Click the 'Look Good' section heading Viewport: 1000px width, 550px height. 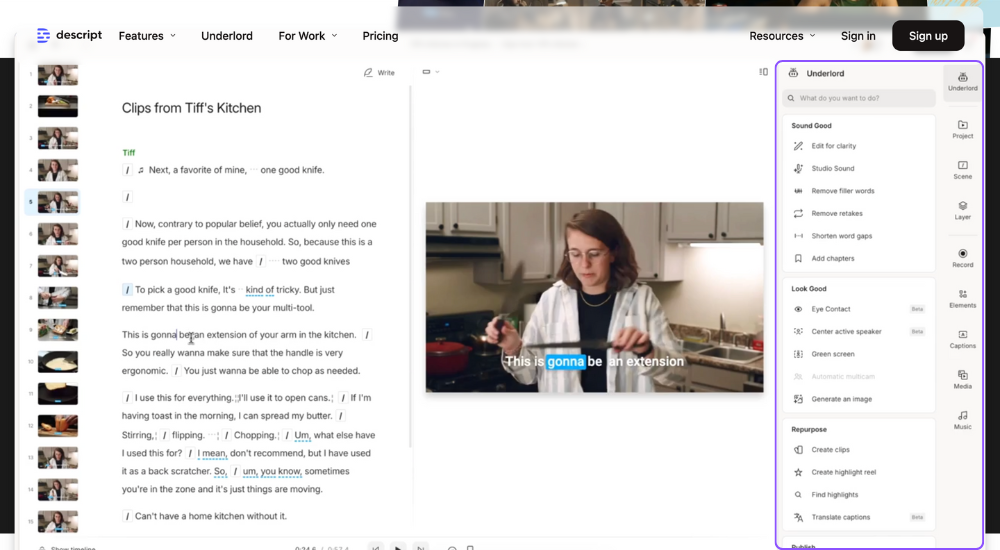point(809,289)
